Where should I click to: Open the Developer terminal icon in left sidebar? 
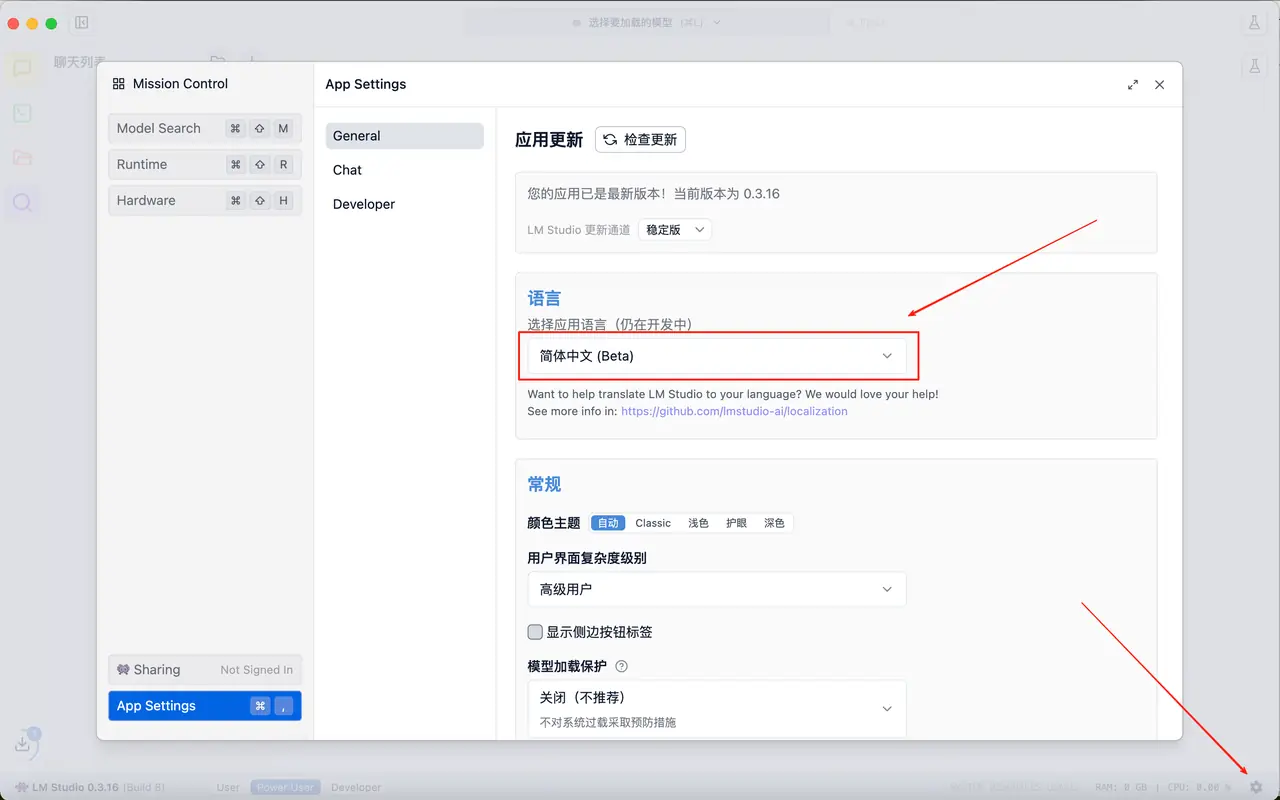click(22, 113)
